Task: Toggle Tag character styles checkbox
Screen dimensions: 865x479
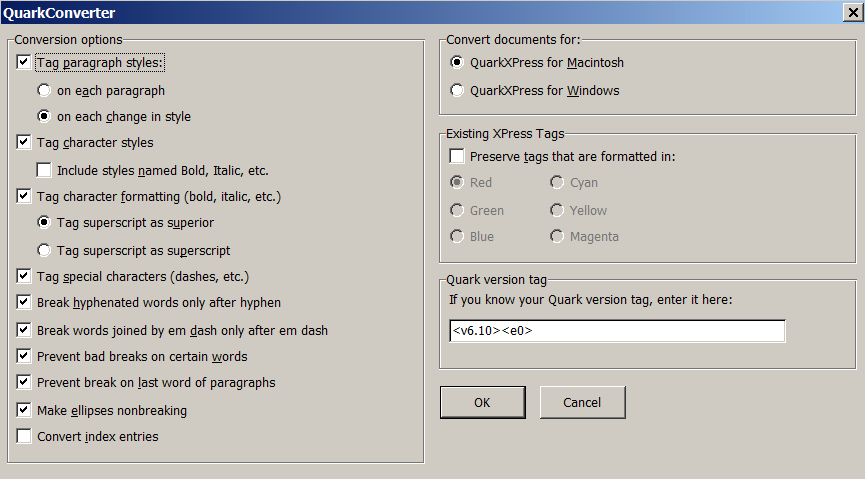Action: coord(24,142)
